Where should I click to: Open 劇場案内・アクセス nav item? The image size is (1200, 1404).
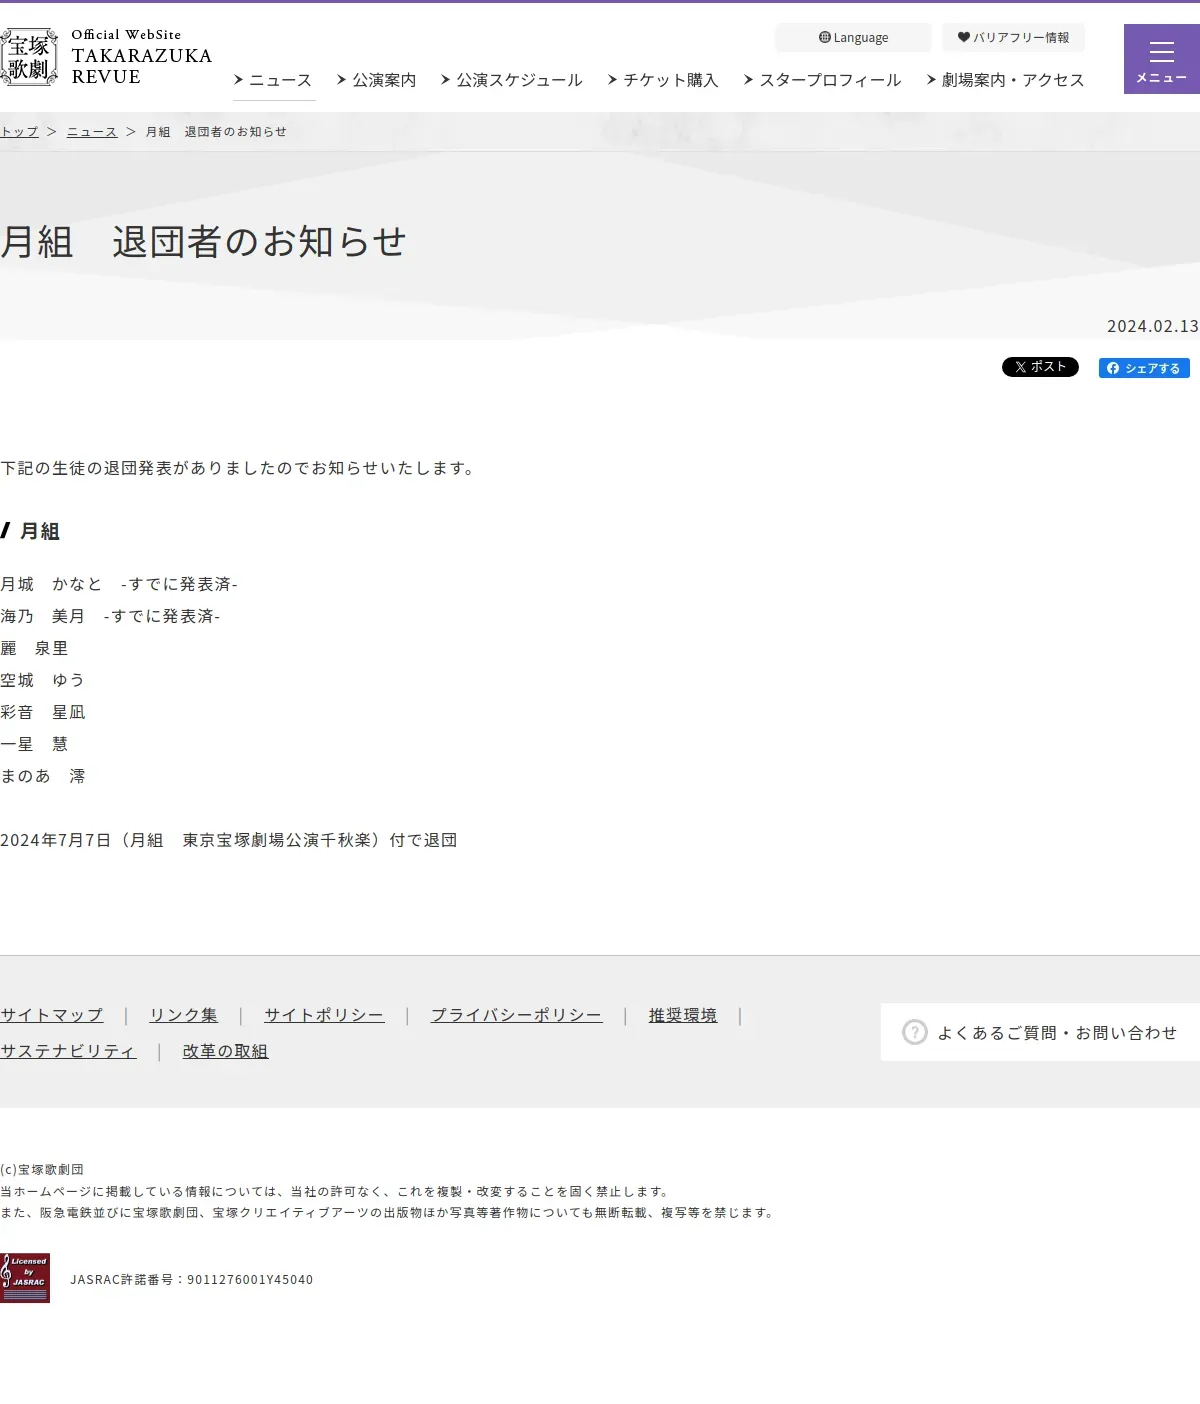pyautogui.click(x=1005, y=80)
